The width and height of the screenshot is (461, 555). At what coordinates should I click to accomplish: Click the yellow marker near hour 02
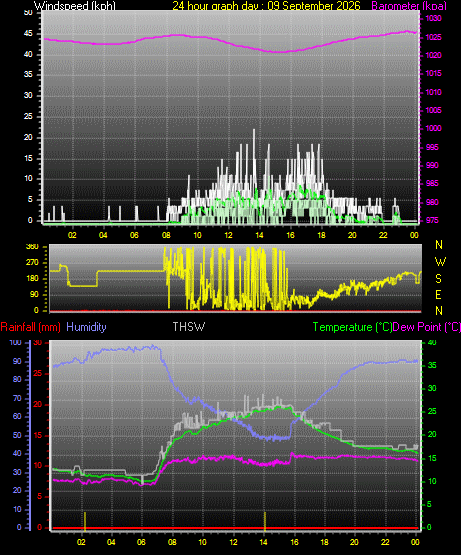[85, 521]
